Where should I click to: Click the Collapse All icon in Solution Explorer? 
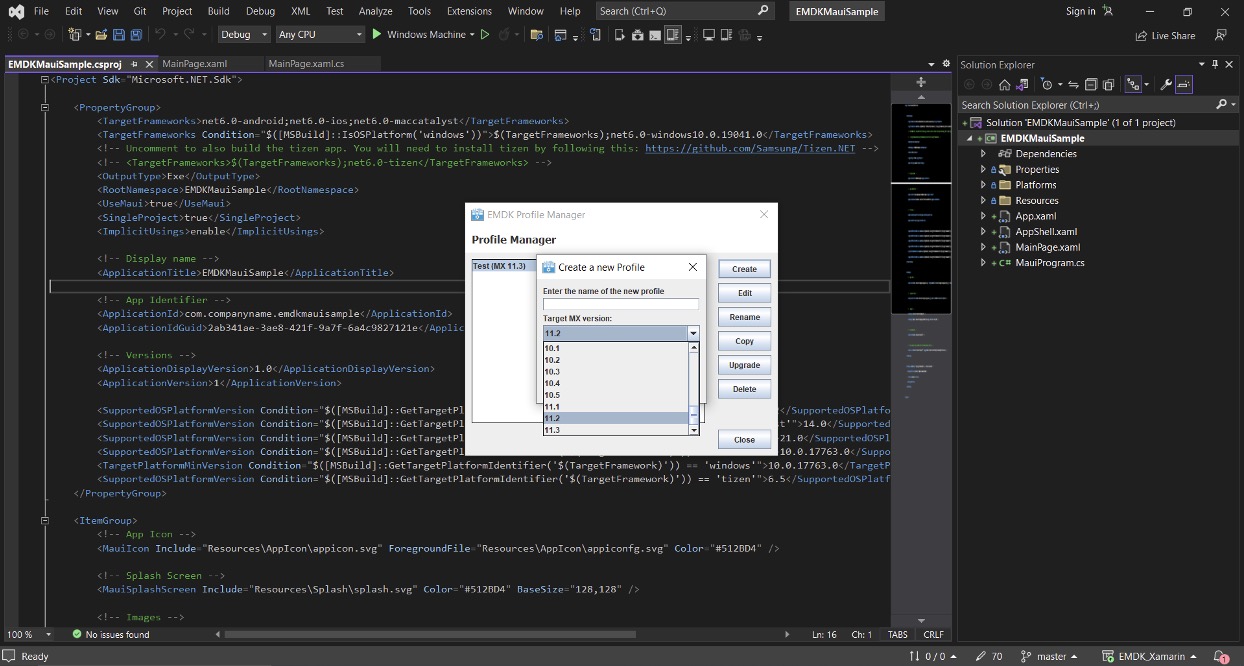tap(1092, 85)
